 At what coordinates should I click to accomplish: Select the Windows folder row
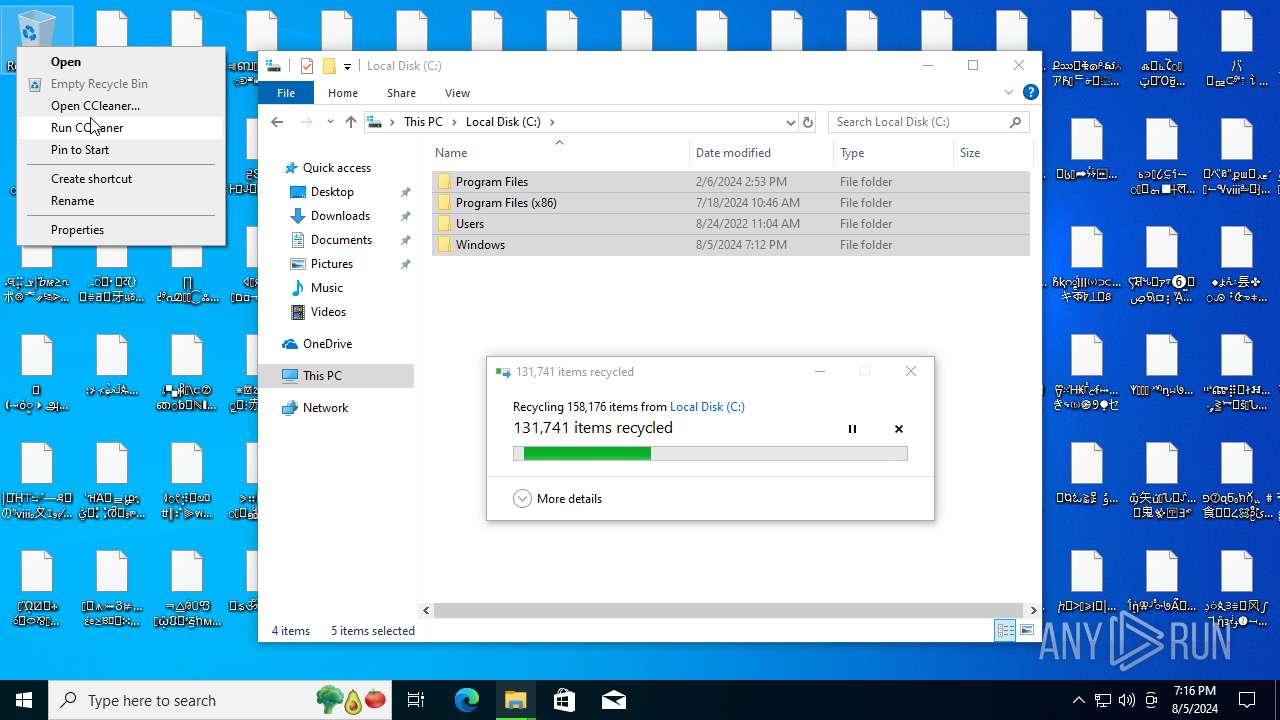[x=731, y=245]
